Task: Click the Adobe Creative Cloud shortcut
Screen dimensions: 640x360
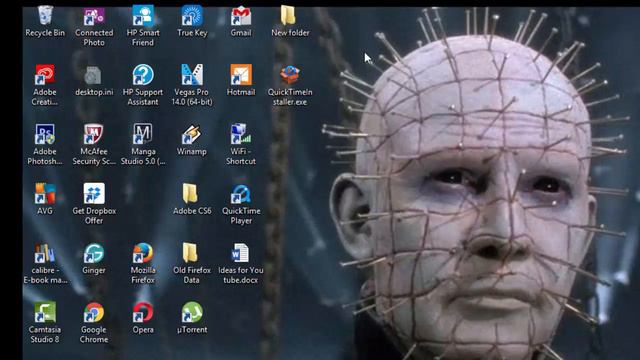Action: point(45,74)
